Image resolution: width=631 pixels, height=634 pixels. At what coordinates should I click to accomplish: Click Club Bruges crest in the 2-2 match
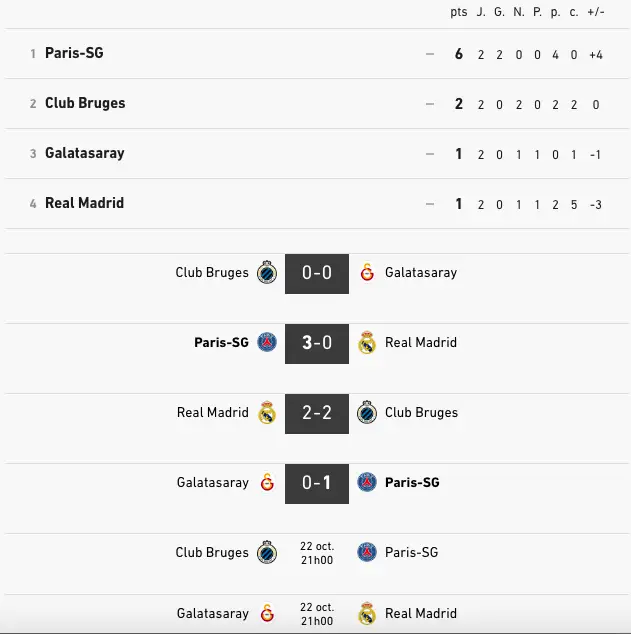(367, 412)
